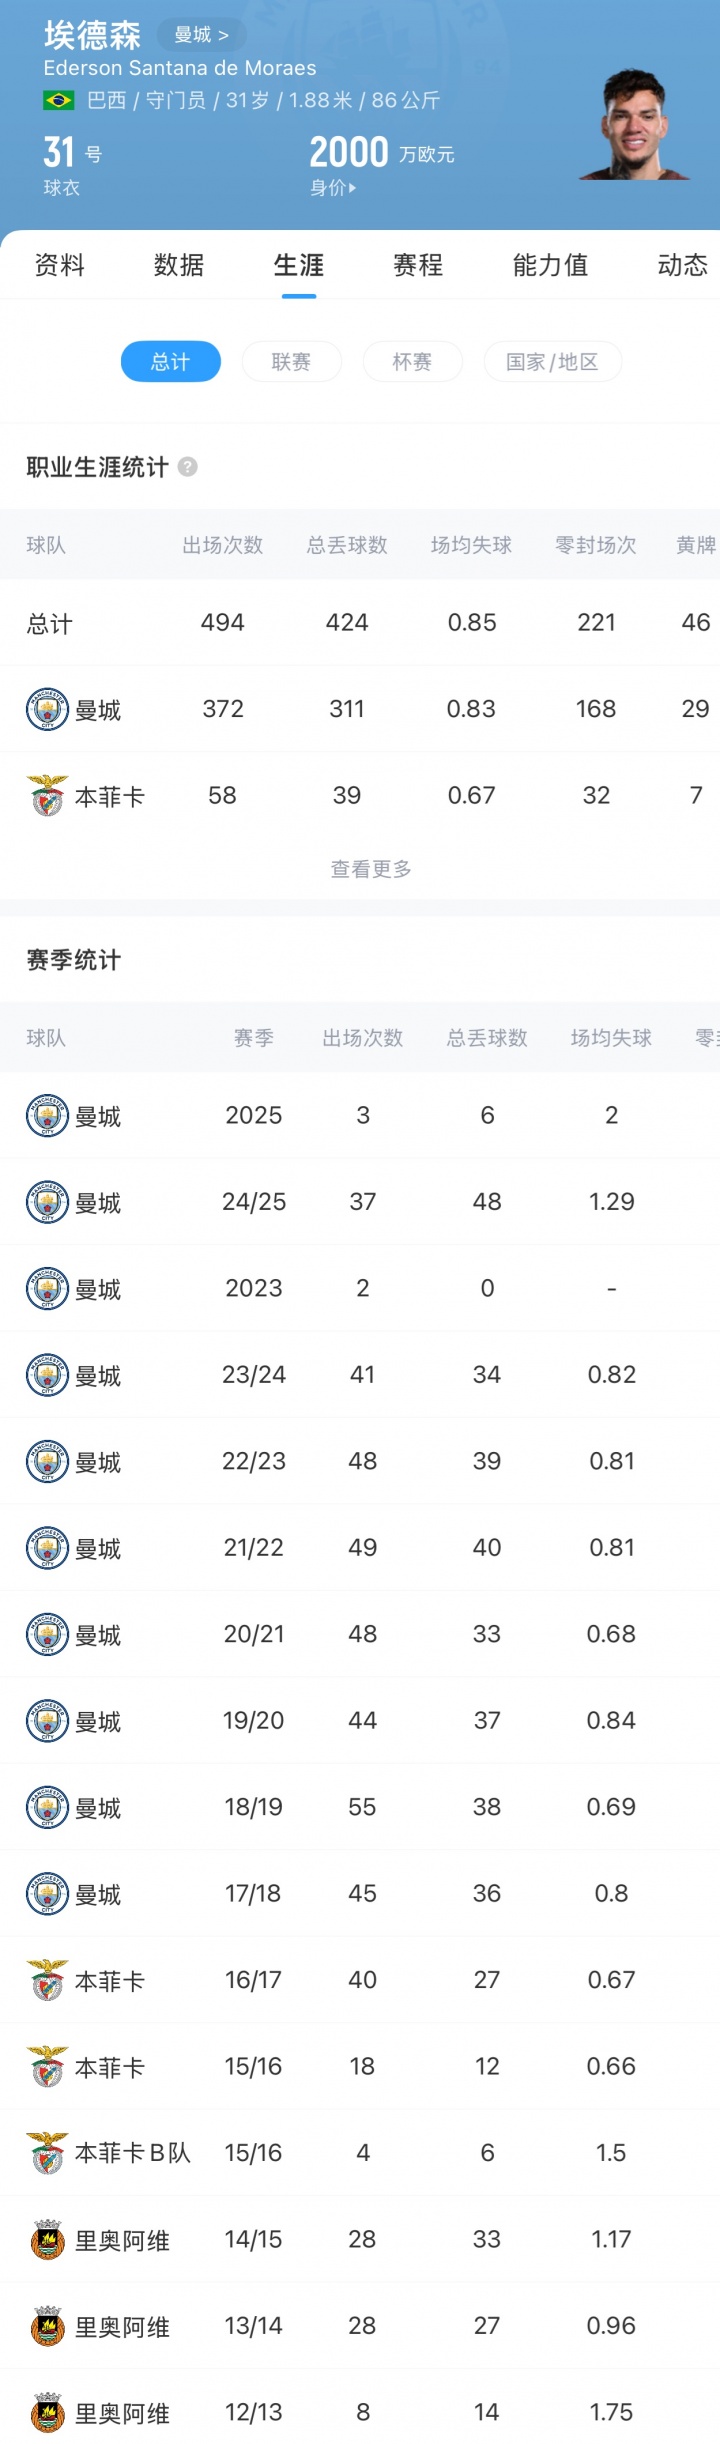Select the 国家/地区 filter

pyautogui.click(x=552, y=362)
